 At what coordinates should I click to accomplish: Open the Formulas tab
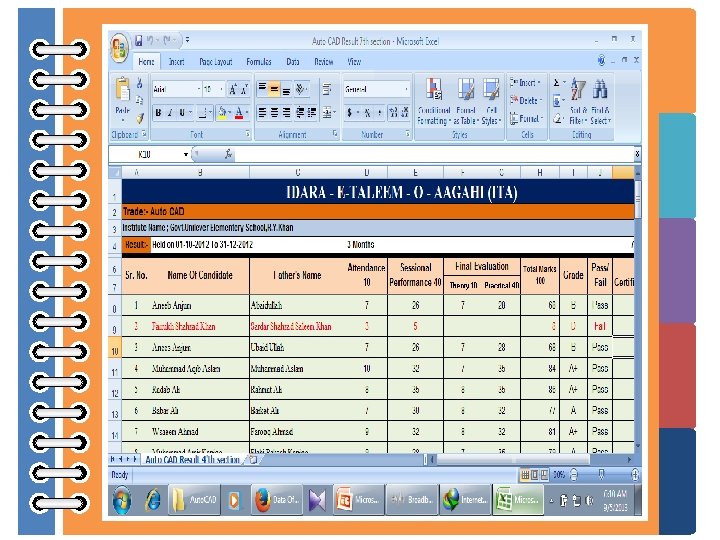(259, 62)
